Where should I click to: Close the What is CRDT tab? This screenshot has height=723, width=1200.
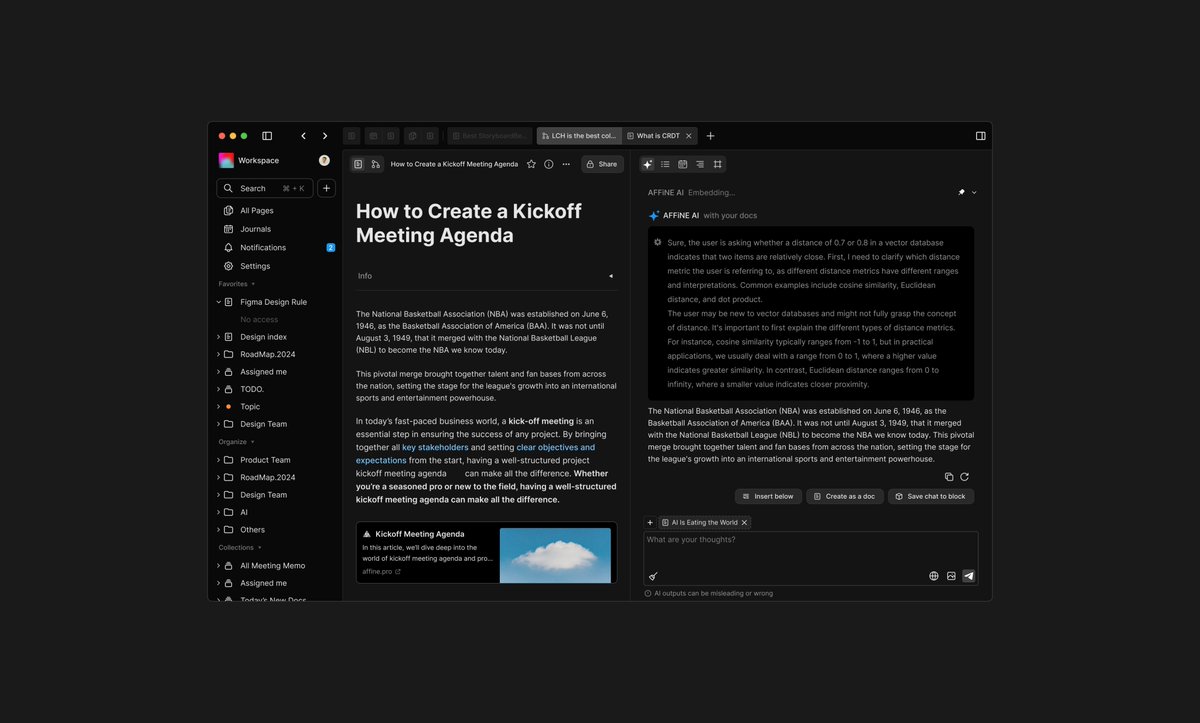tap(689, 136)
